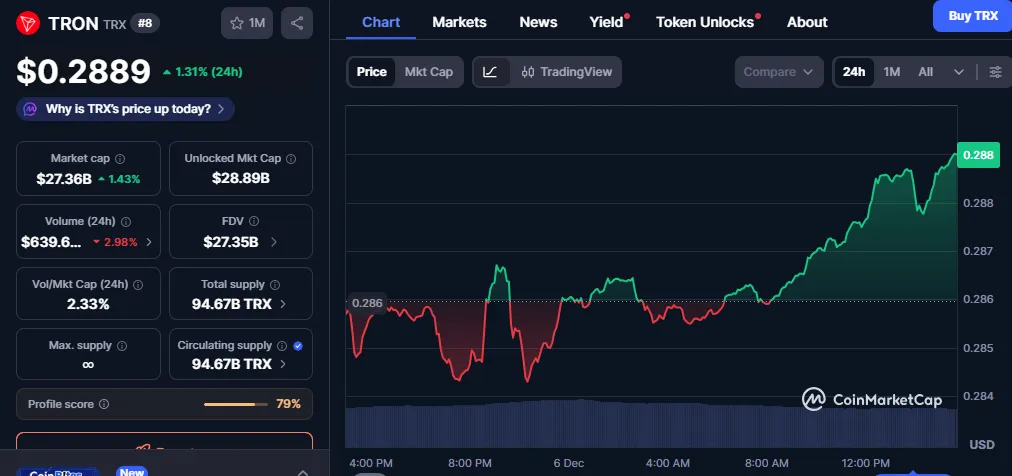Select the 1M time range
Viewport: 1012px width, 476px height.
pyautogui.click(x=891, y=72)
